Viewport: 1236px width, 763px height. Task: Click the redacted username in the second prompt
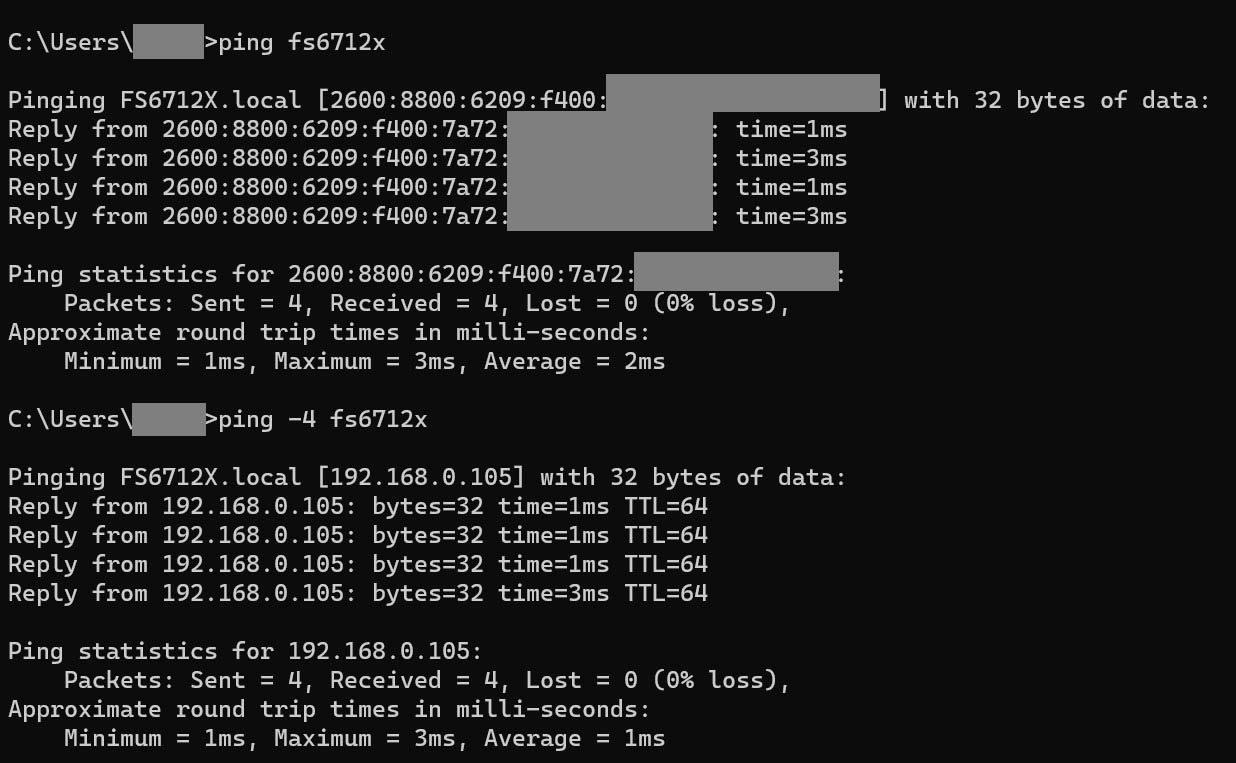[x=168, y=419]
